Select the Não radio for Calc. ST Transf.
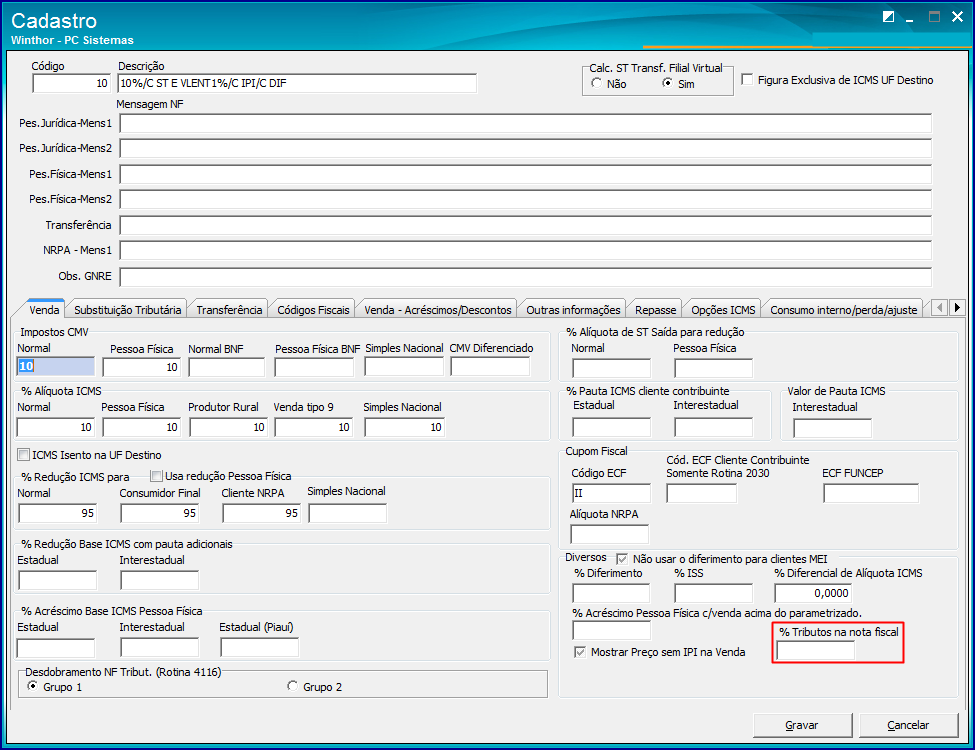975x750 pixels. pyautogui.click(x=597, y=83)
